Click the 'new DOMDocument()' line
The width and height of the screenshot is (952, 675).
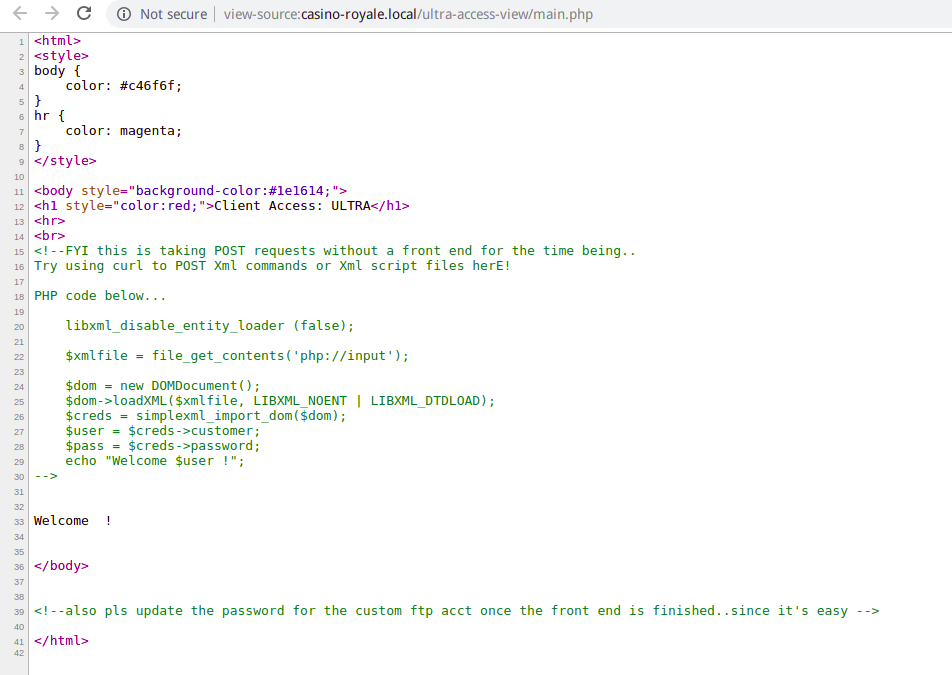coord(163,385)
